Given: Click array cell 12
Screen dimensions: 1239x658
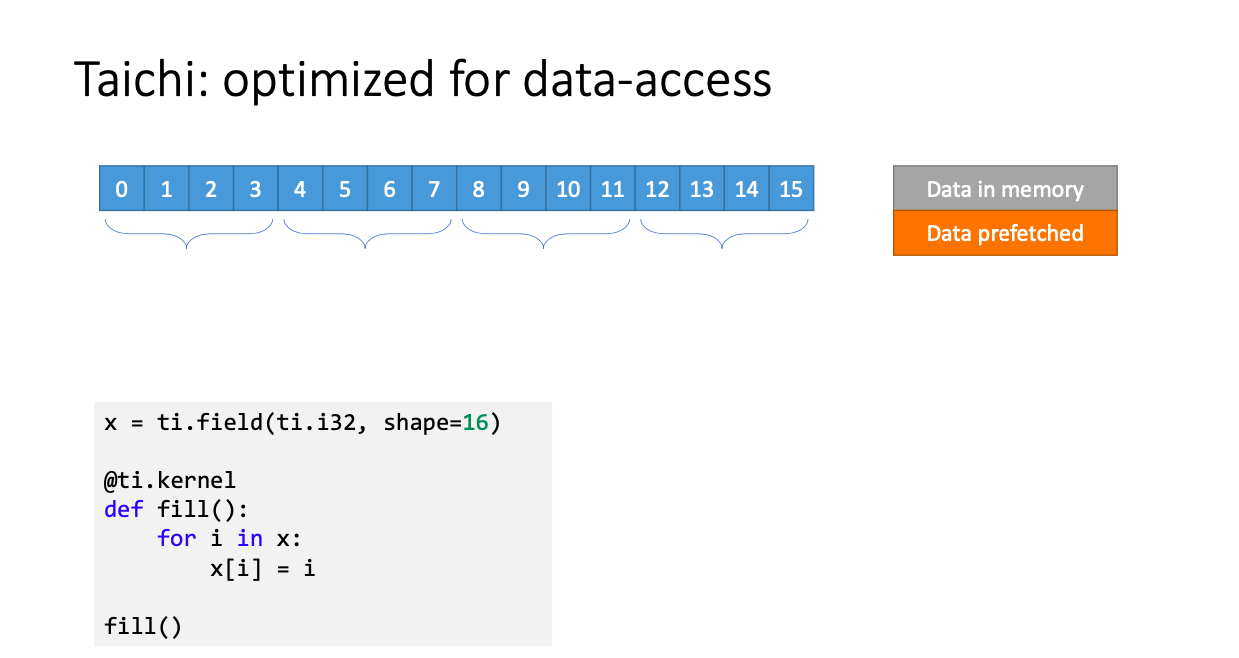Looking at the screenshot, I should 657,188.
